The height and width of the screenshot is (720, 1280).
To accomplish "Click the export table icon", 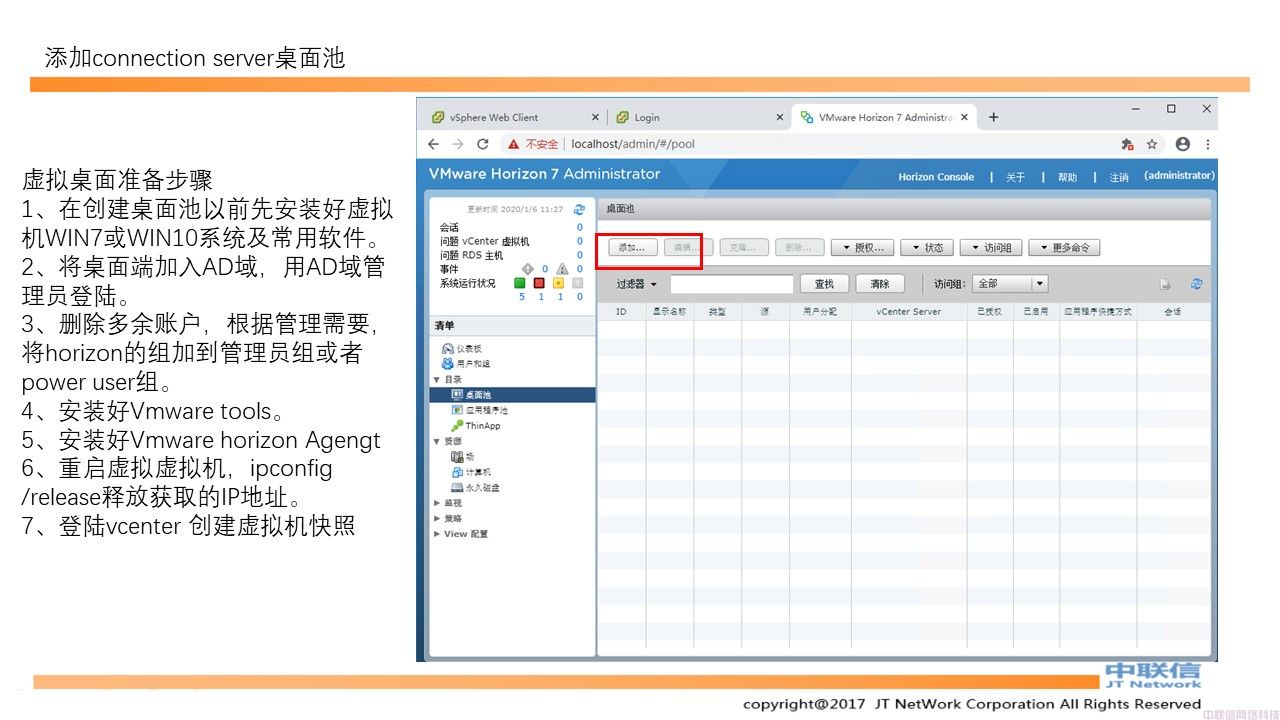I will [1165, 285].
